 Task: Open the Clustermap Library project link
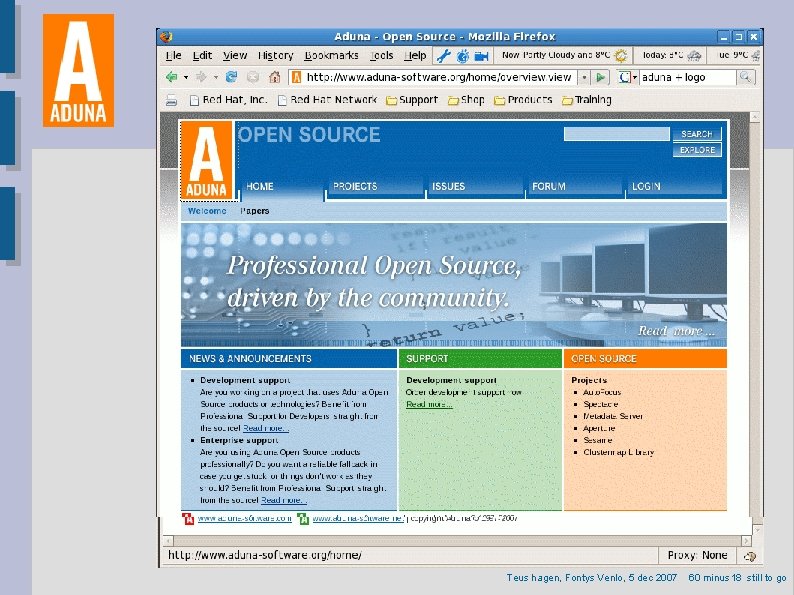618,452
